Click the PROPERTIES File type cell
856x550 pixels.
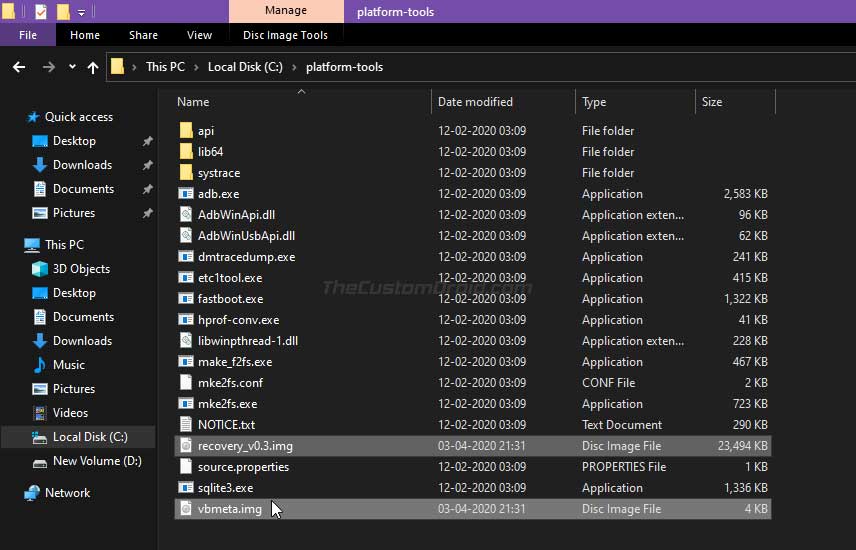624,467
